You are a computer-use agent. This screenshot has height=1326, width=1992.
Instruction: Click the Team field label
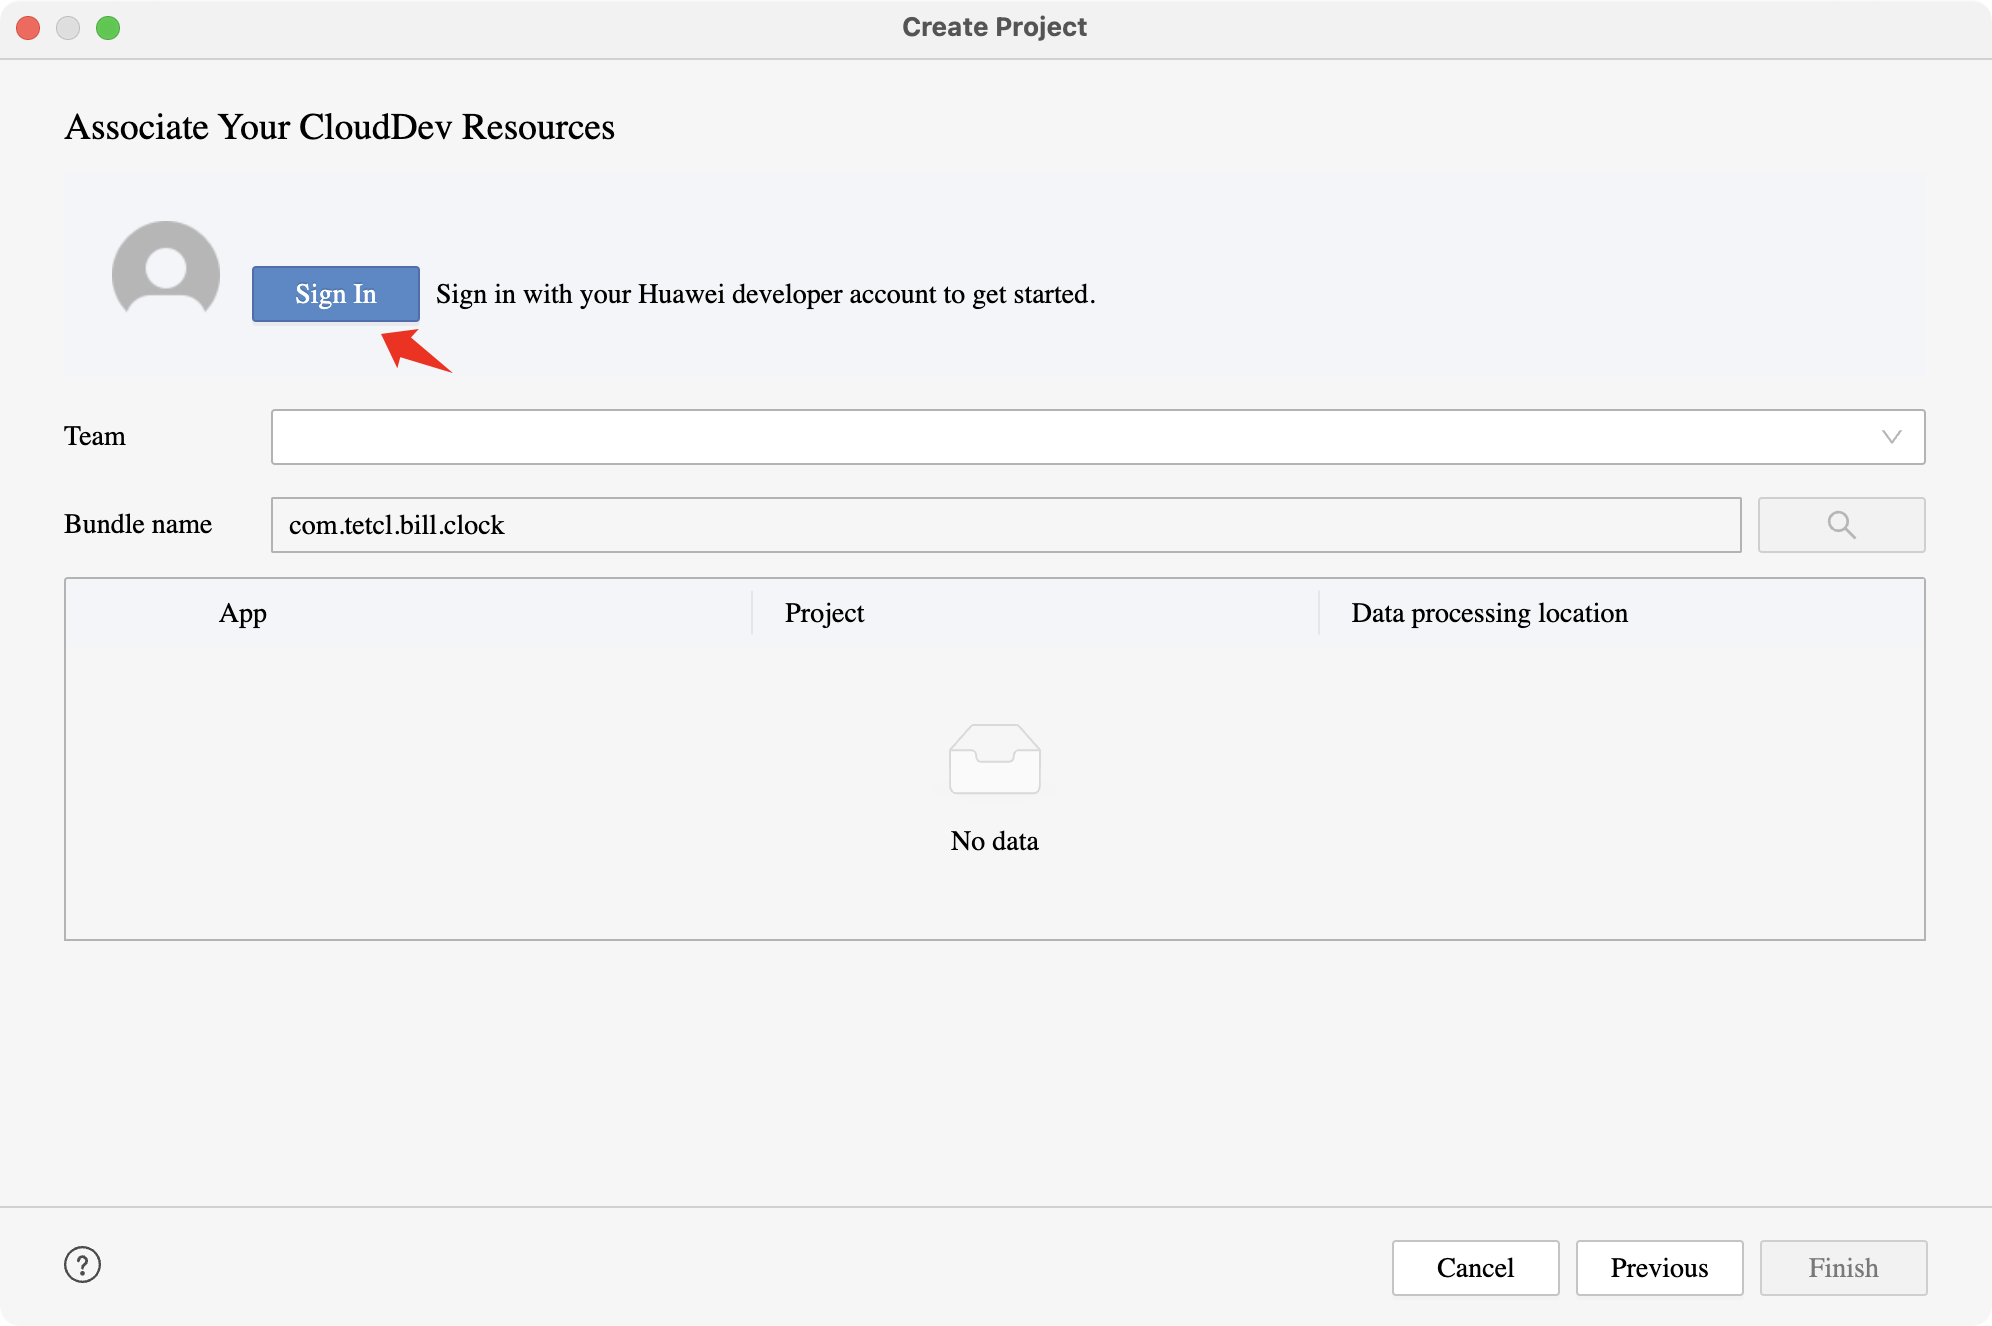95,436
